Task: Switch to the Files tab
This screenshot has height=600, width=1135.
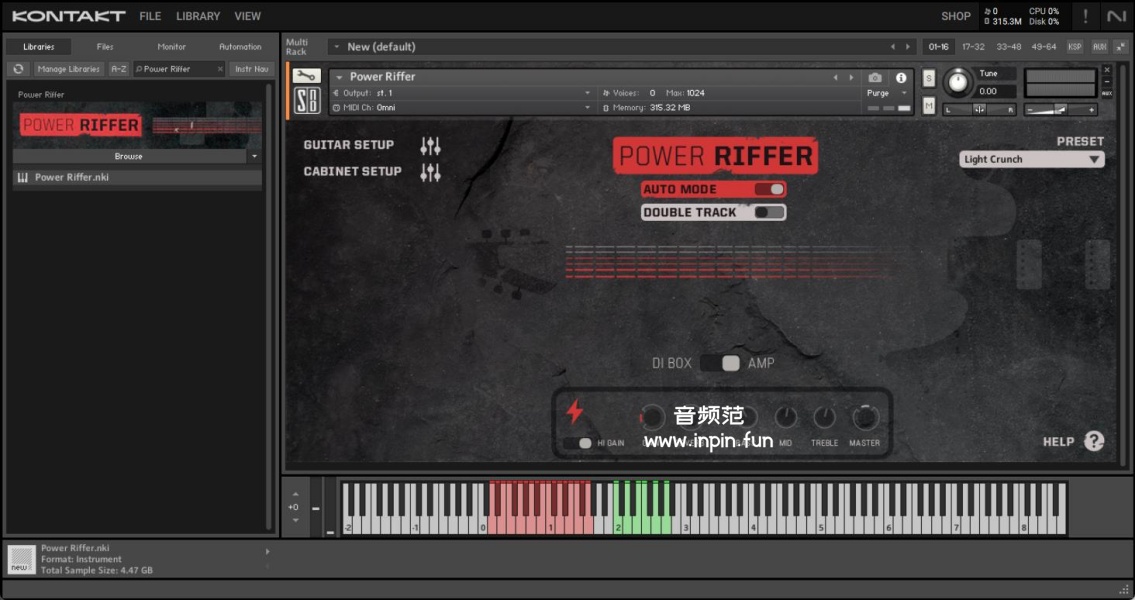Action: pyautogui.click(x=105, y=46)
